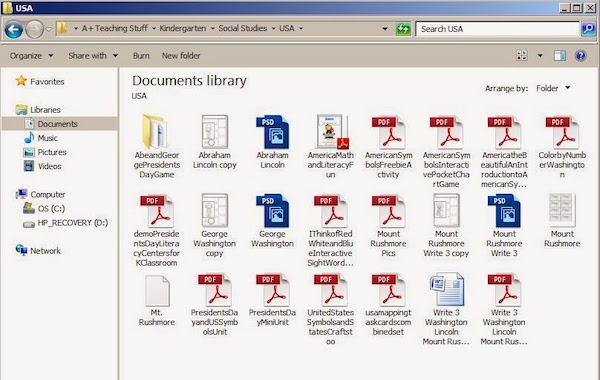This screenshot has height=380, width=600.
Task: Select George Washington copy file
Action: coord(215,225)
